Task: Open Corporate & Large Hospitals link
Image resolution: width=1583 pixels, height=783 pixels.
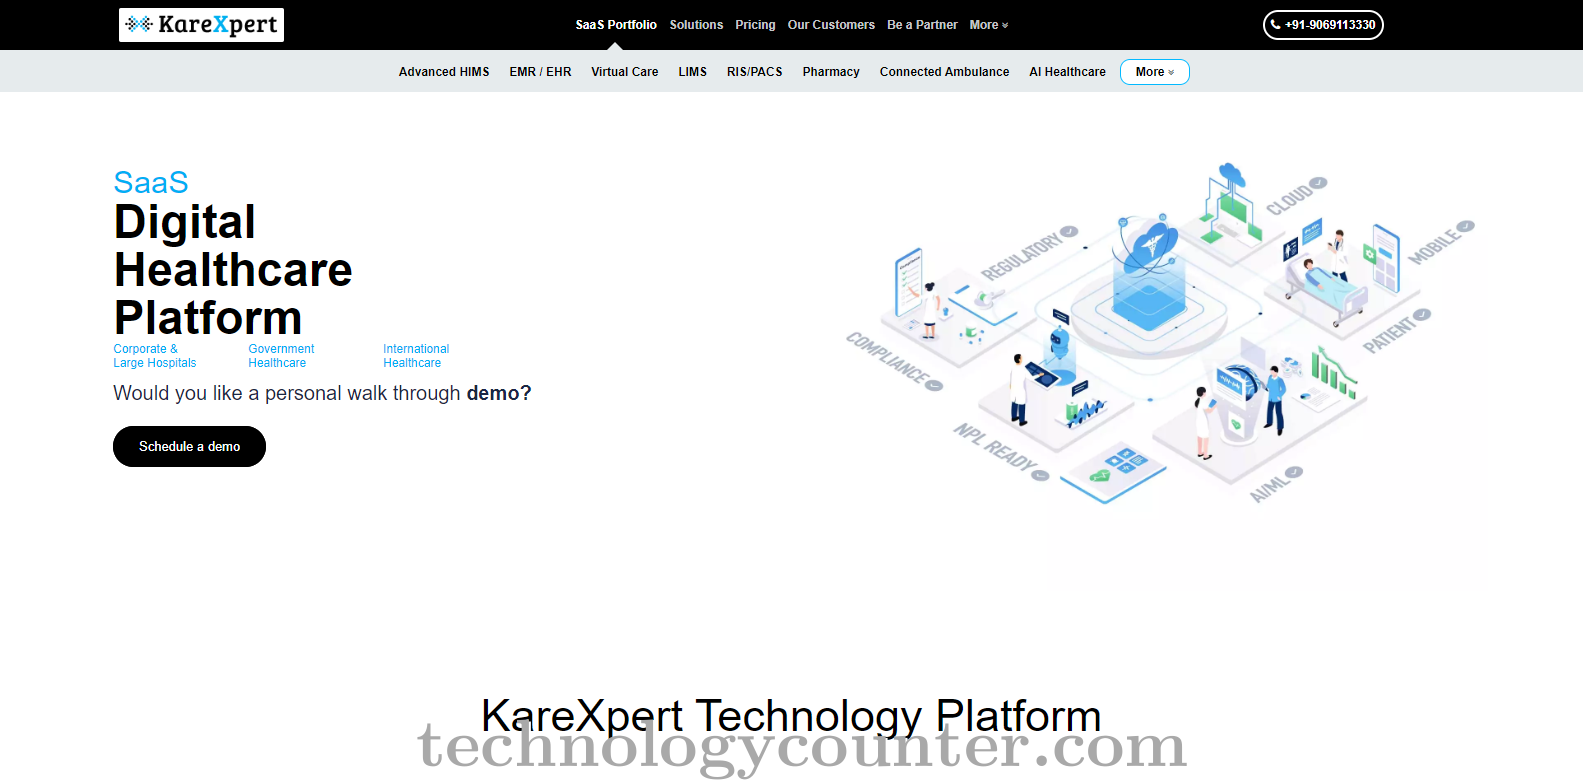Action: pyautogui.click(x=155, y=356)
